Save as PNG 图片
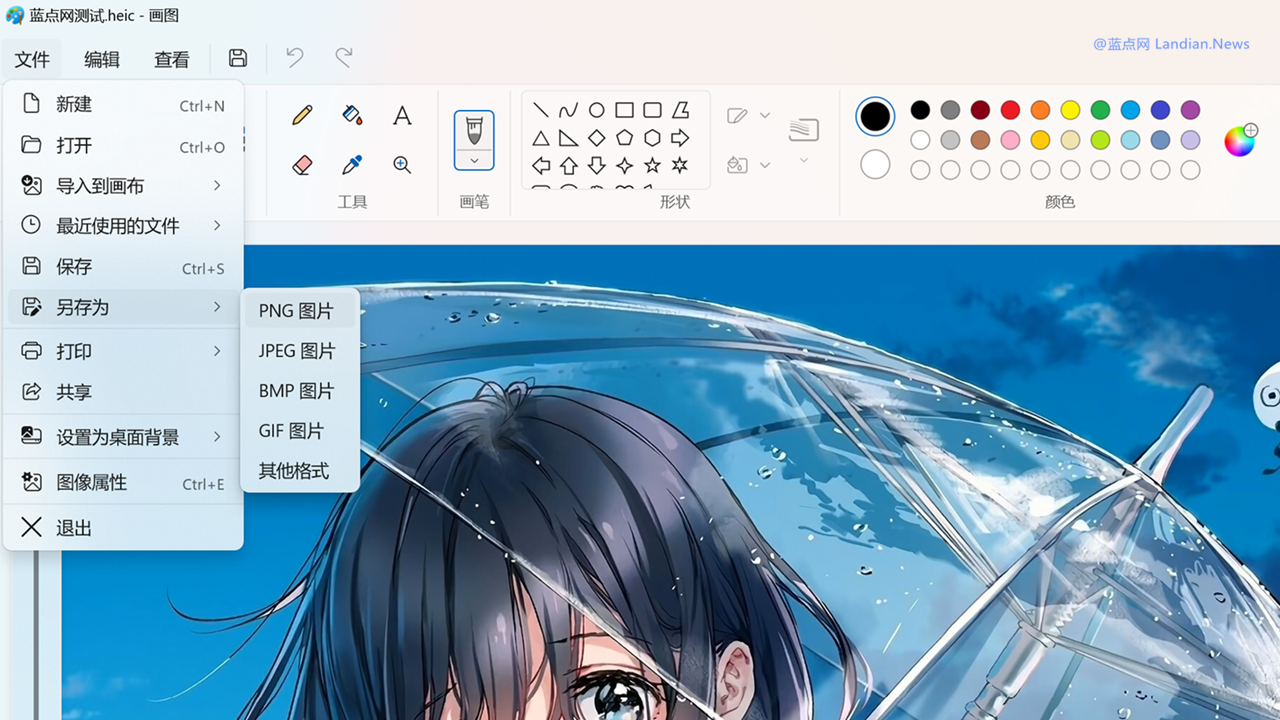 300,311
